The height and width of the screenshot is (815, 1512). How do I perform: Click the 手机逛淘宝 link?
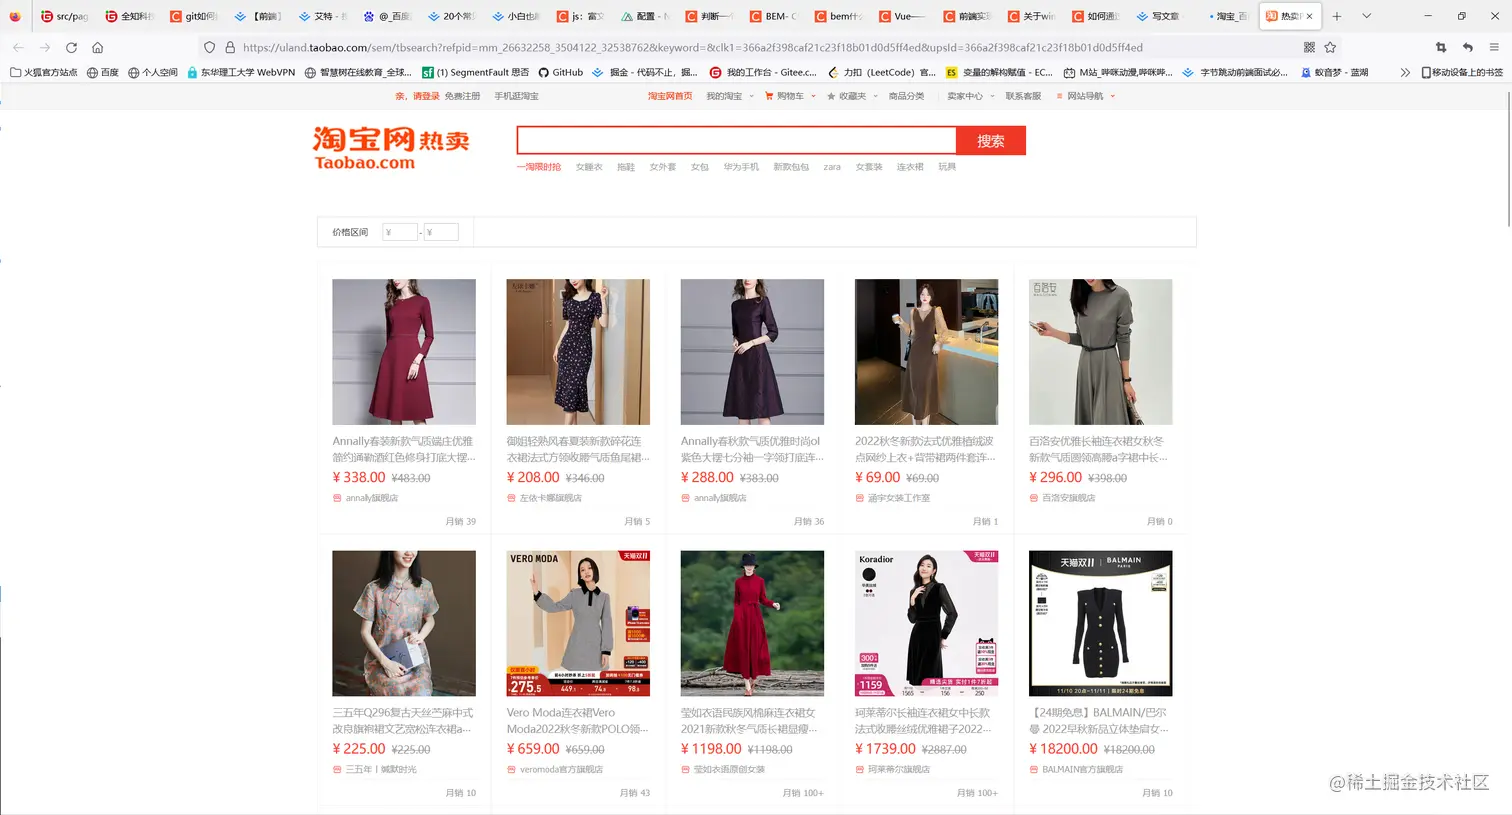[x=516, y=96]
